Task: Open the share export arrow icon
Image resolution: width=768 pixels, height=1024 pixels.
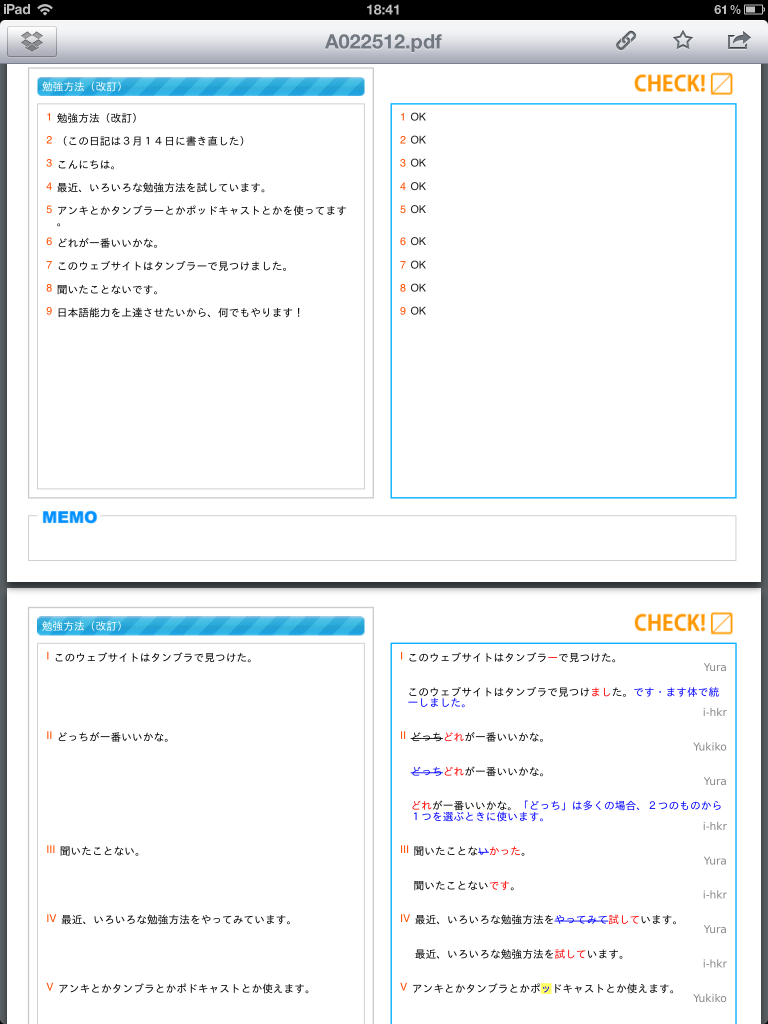Action: [x=738, y=41]
